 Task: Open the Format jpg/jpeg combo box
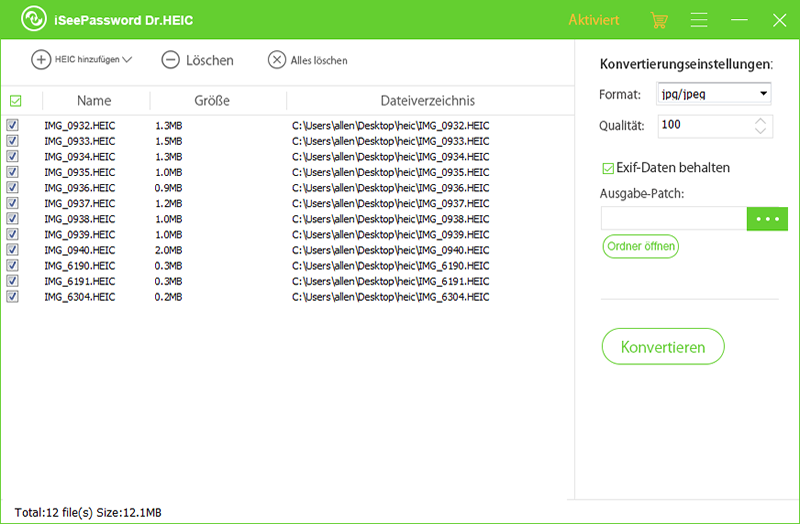714,94
